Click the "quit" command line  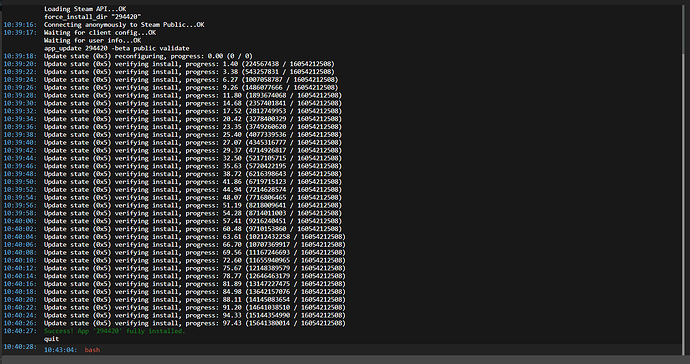(x=51, y=339)
